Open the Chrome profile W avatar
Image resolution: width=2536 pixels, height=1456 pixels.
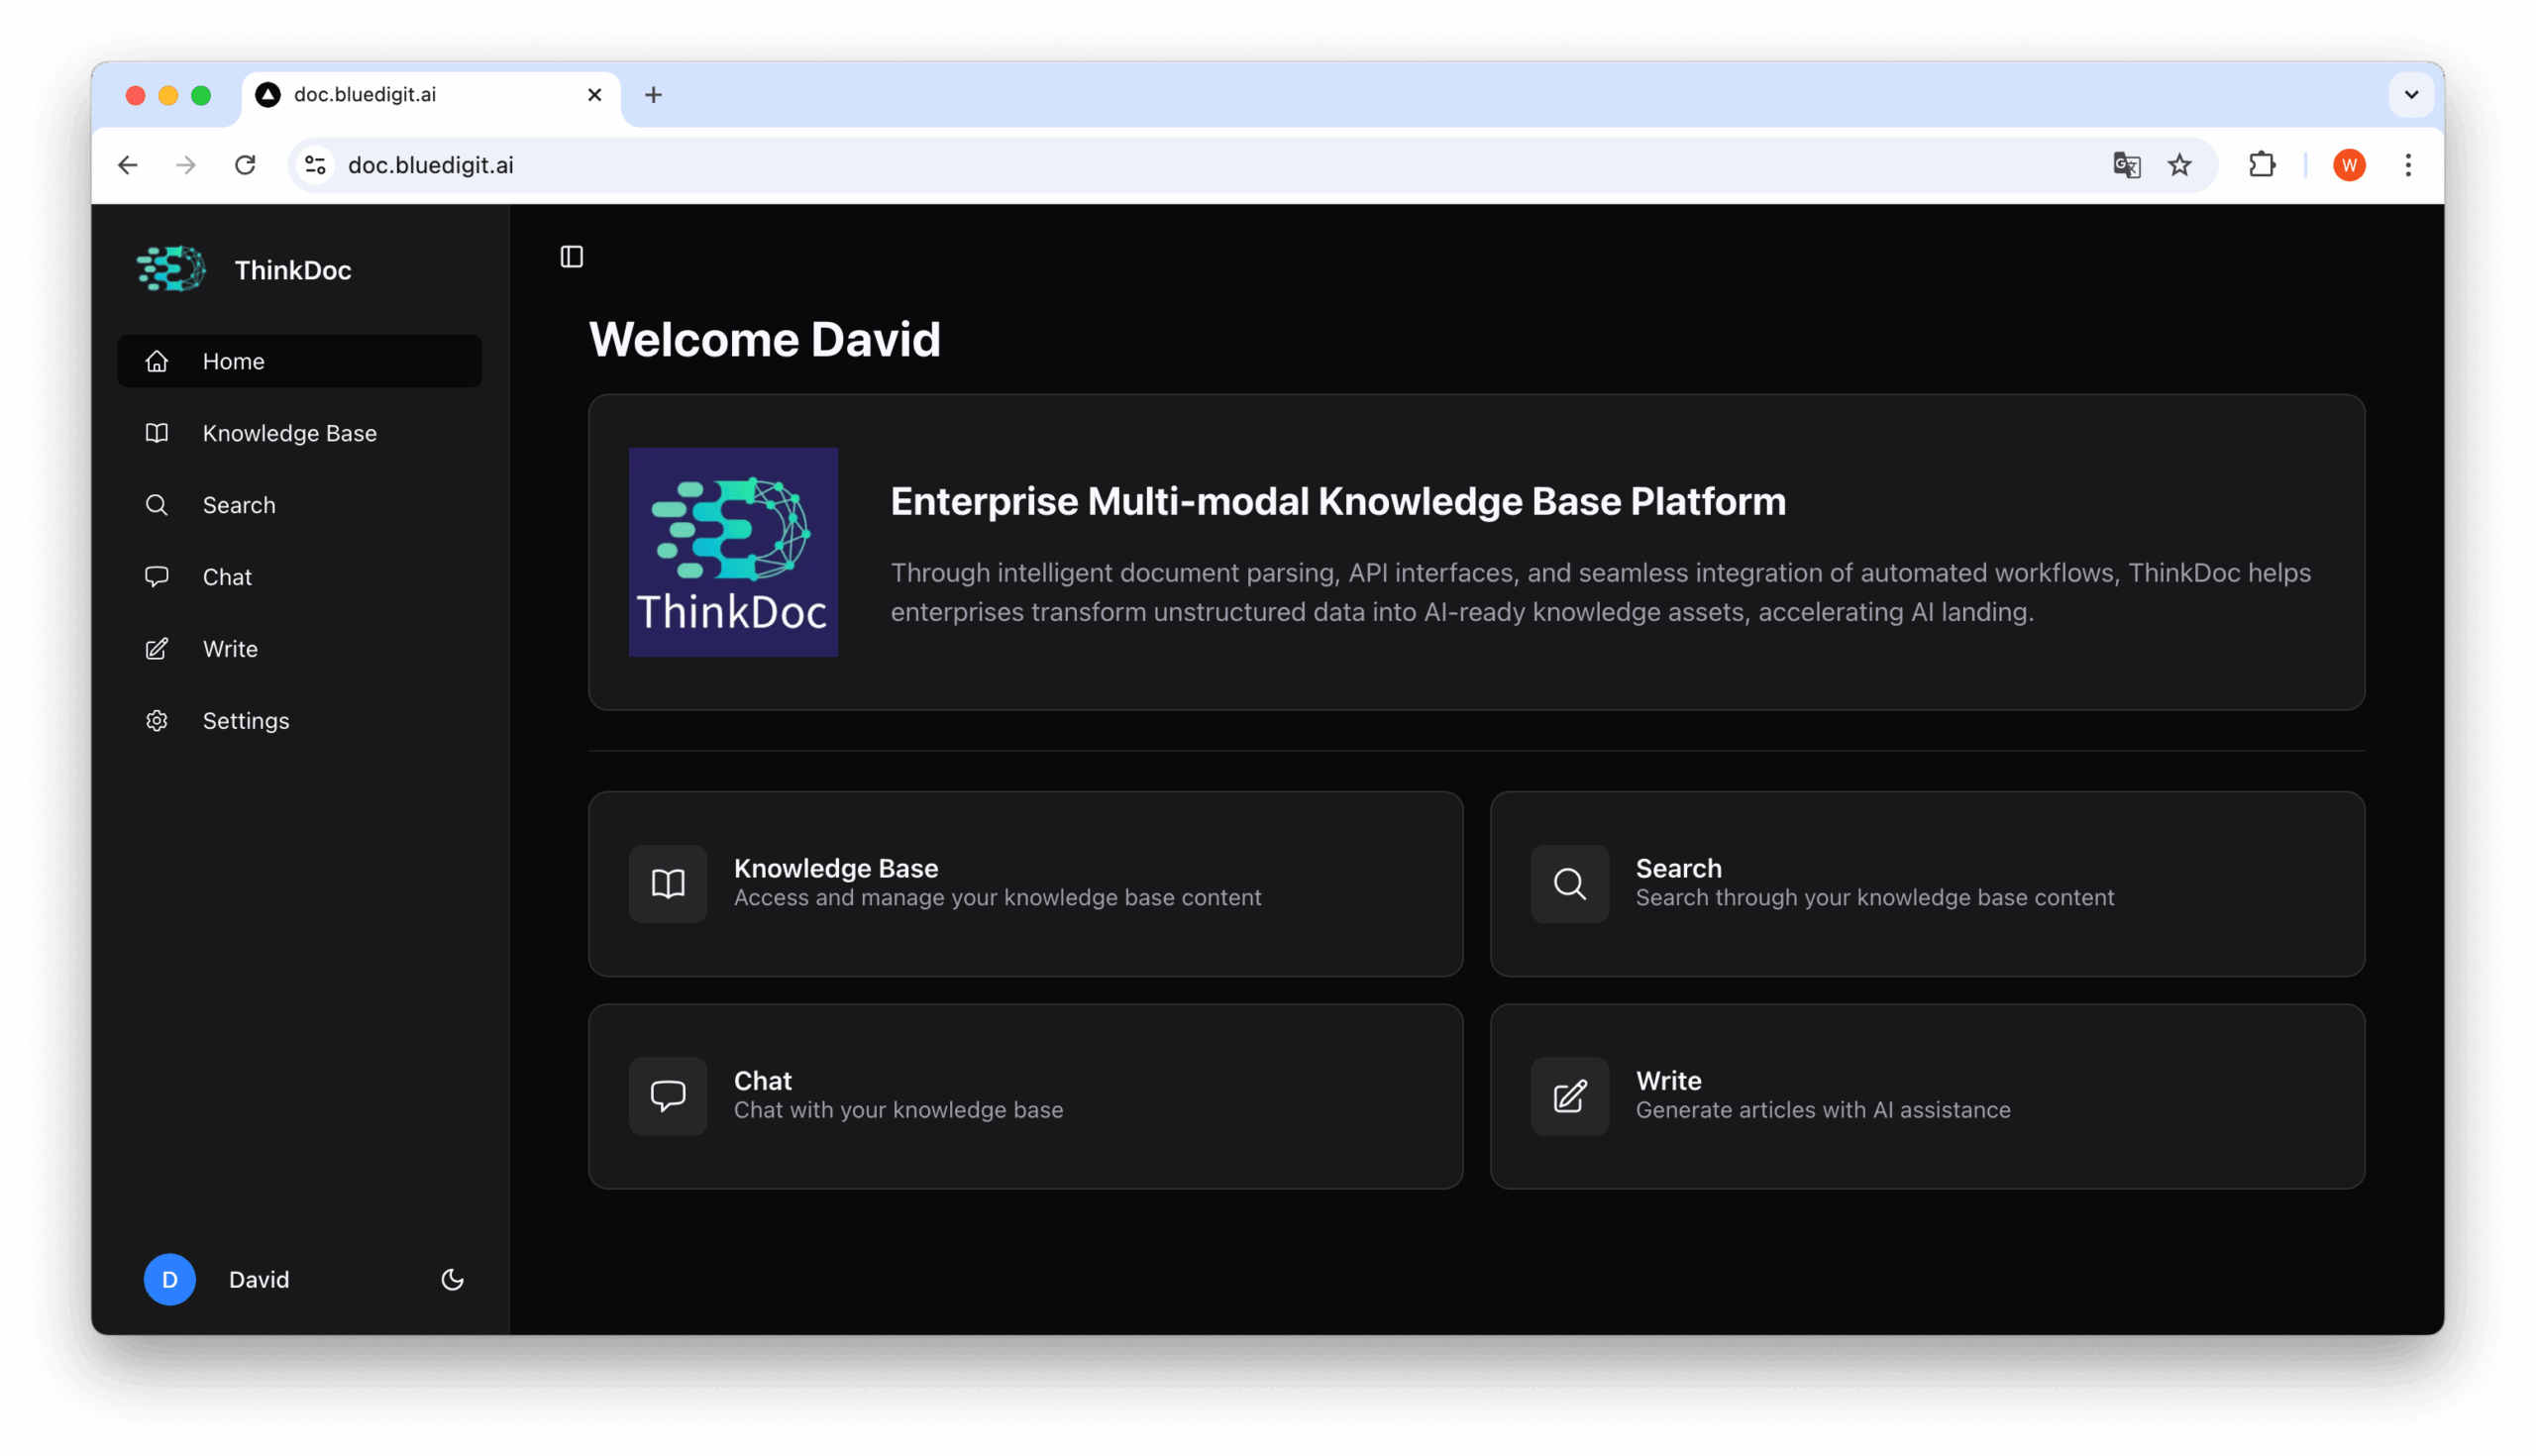click(2348, 165)
